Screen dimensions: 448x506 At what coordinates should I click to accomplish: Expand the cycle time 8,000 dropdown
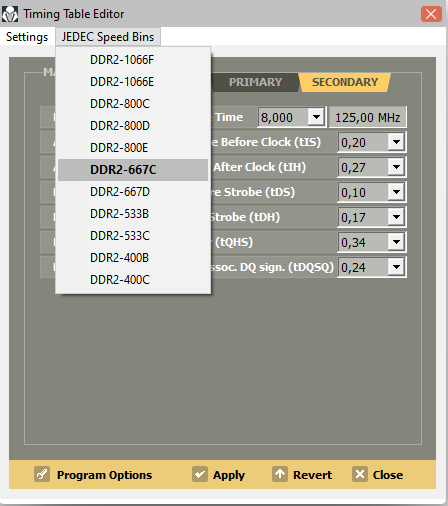316,117
